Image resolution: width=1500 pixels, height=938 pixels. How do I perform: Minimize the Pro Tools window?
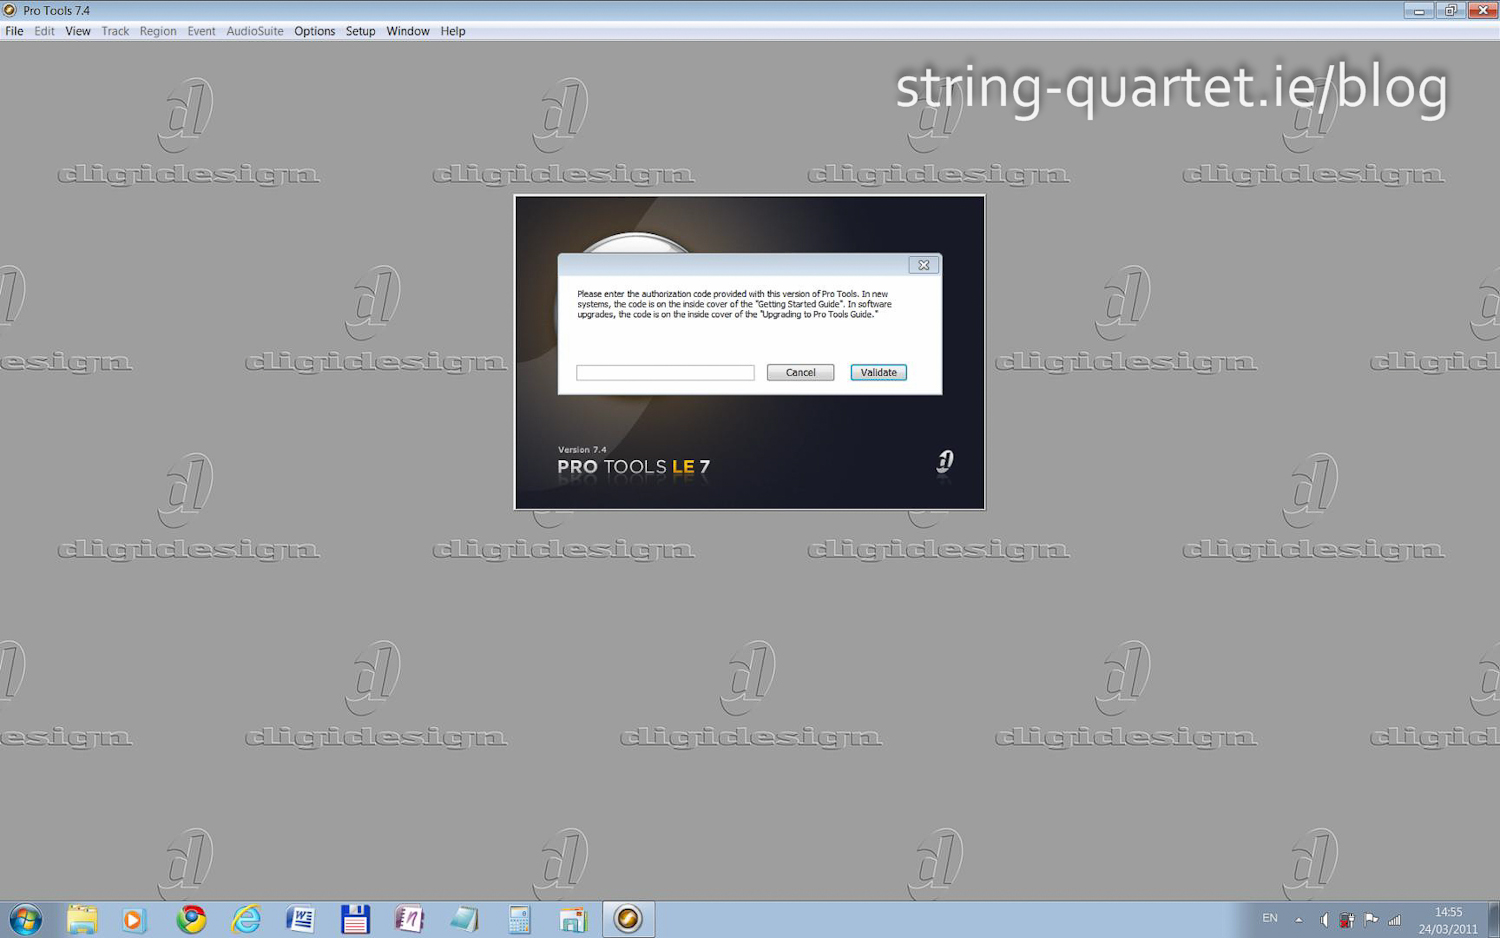click(1418, 10)
